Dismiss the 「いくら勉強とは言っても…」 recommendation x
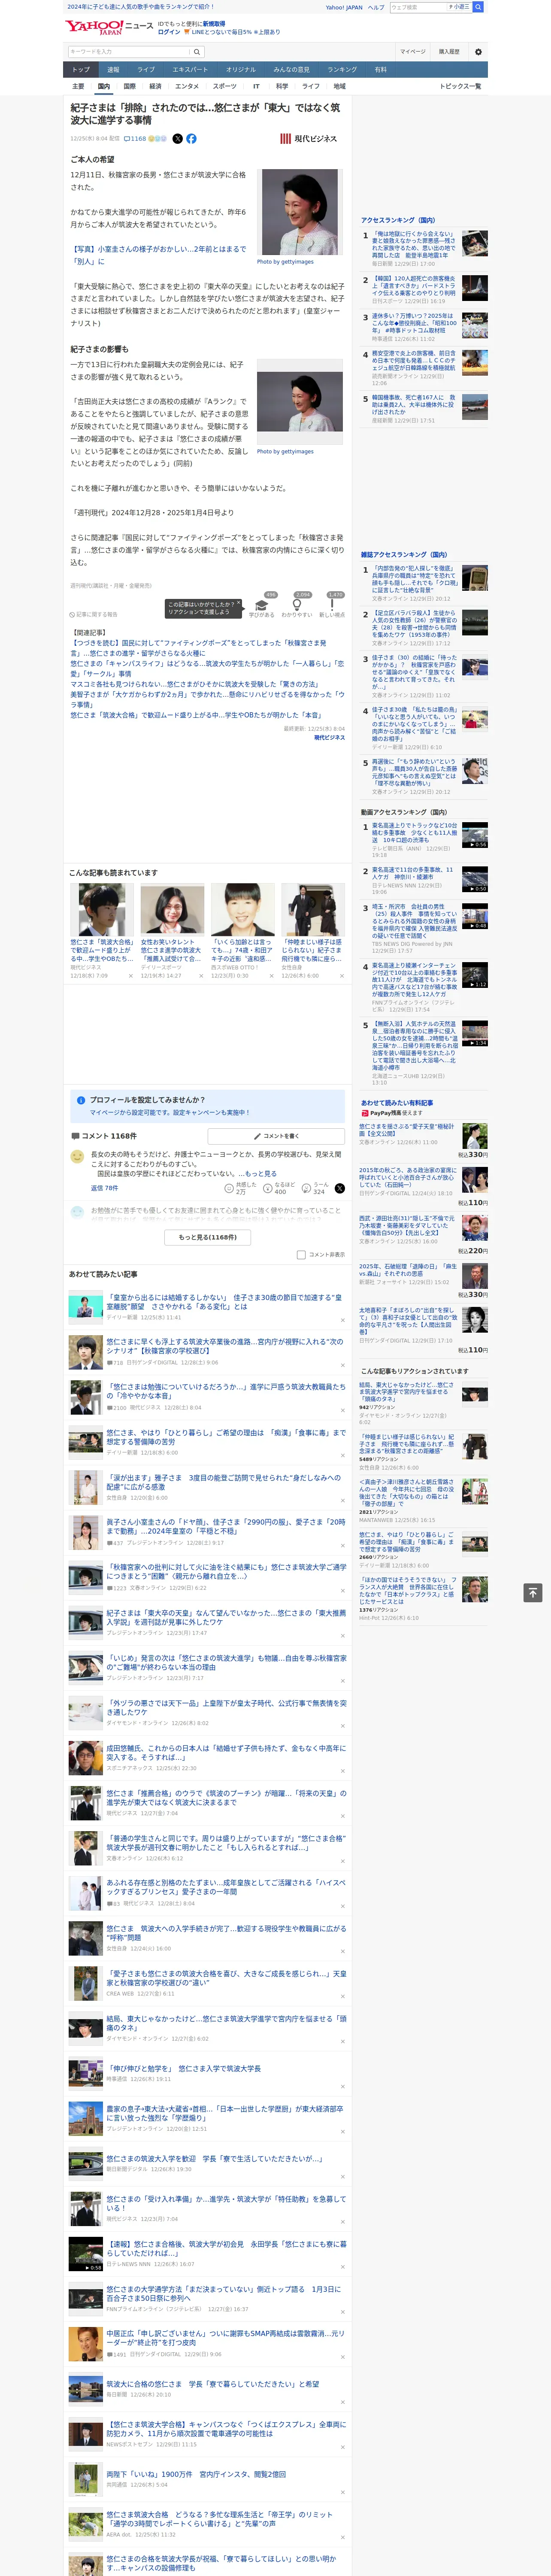The height and width of the screenshot is (2576, 551). tap(271, 976)
